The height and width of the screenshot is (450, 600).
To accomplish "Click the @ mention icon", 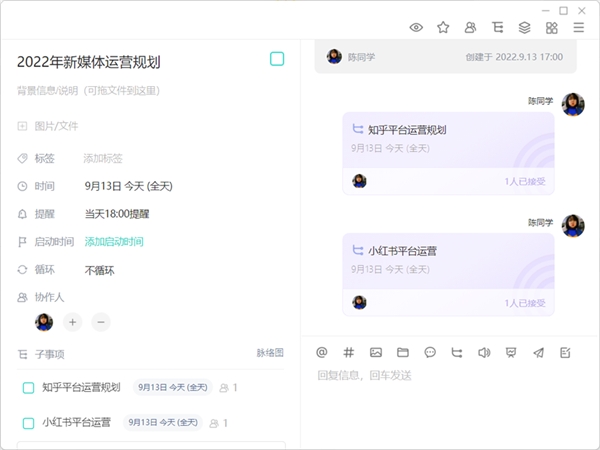I will (322, 352).
